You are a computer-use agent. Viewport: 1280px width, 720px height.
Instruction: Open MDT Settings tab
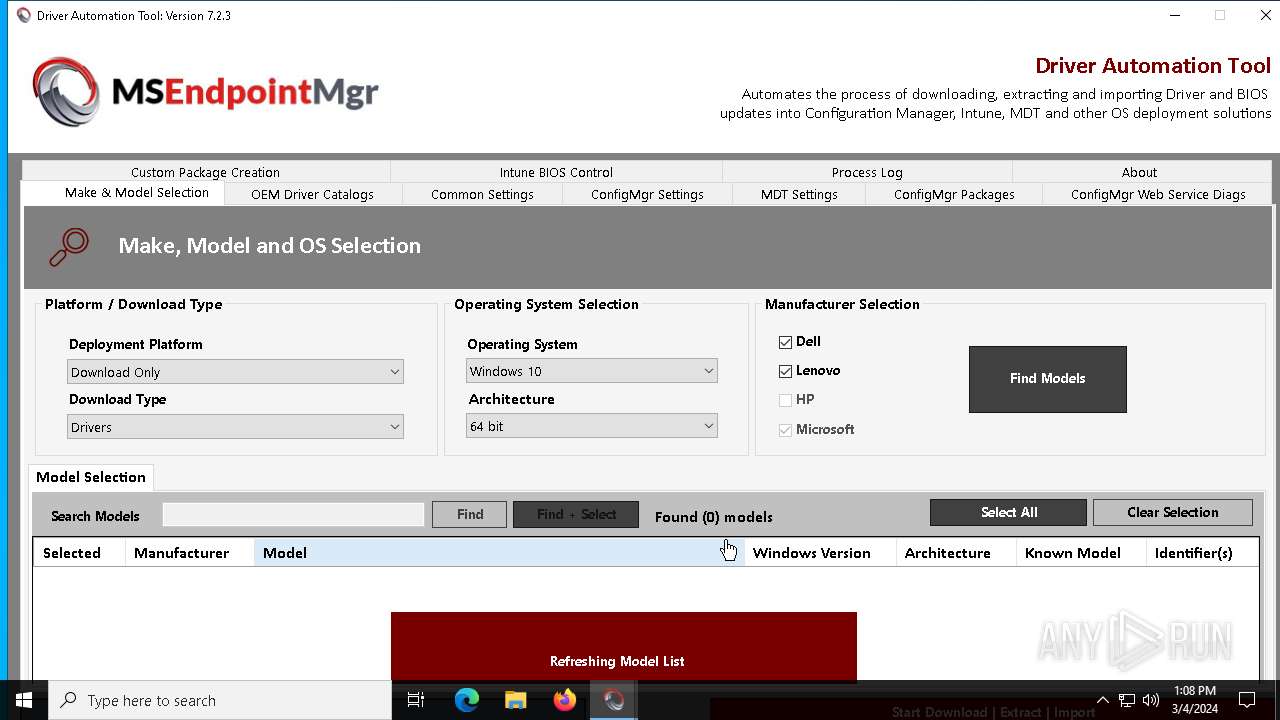tap(799, 195)
